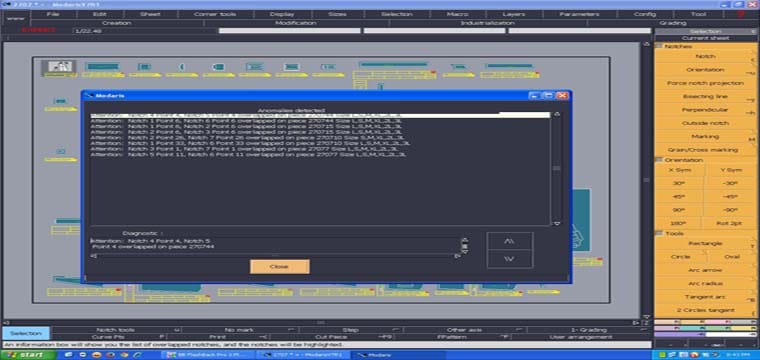The height and width of the screenshot is (360, 760).
Task: Open the Macro menu
Action: click(457, 14)
